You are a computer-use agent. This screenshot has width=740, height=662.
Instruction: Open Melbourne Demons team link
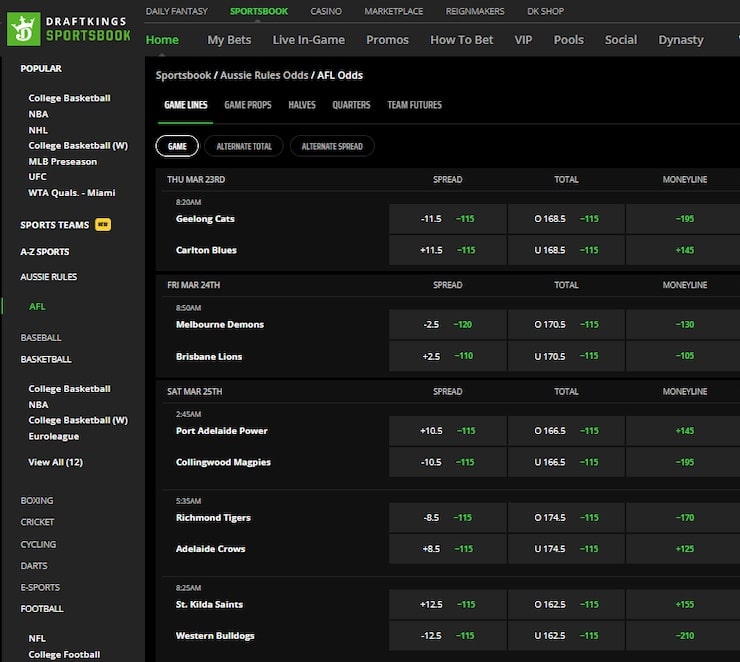(x=220, y=325)
